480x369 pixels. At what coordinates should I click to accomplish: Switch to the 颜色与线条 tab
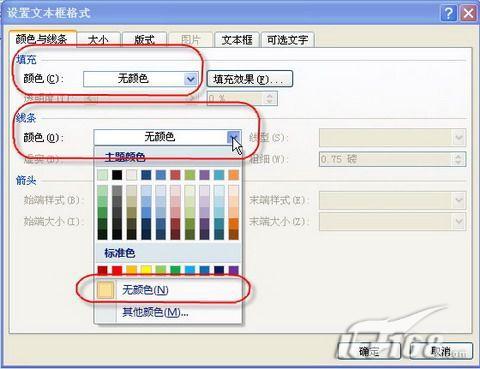[x=42, y=40]
